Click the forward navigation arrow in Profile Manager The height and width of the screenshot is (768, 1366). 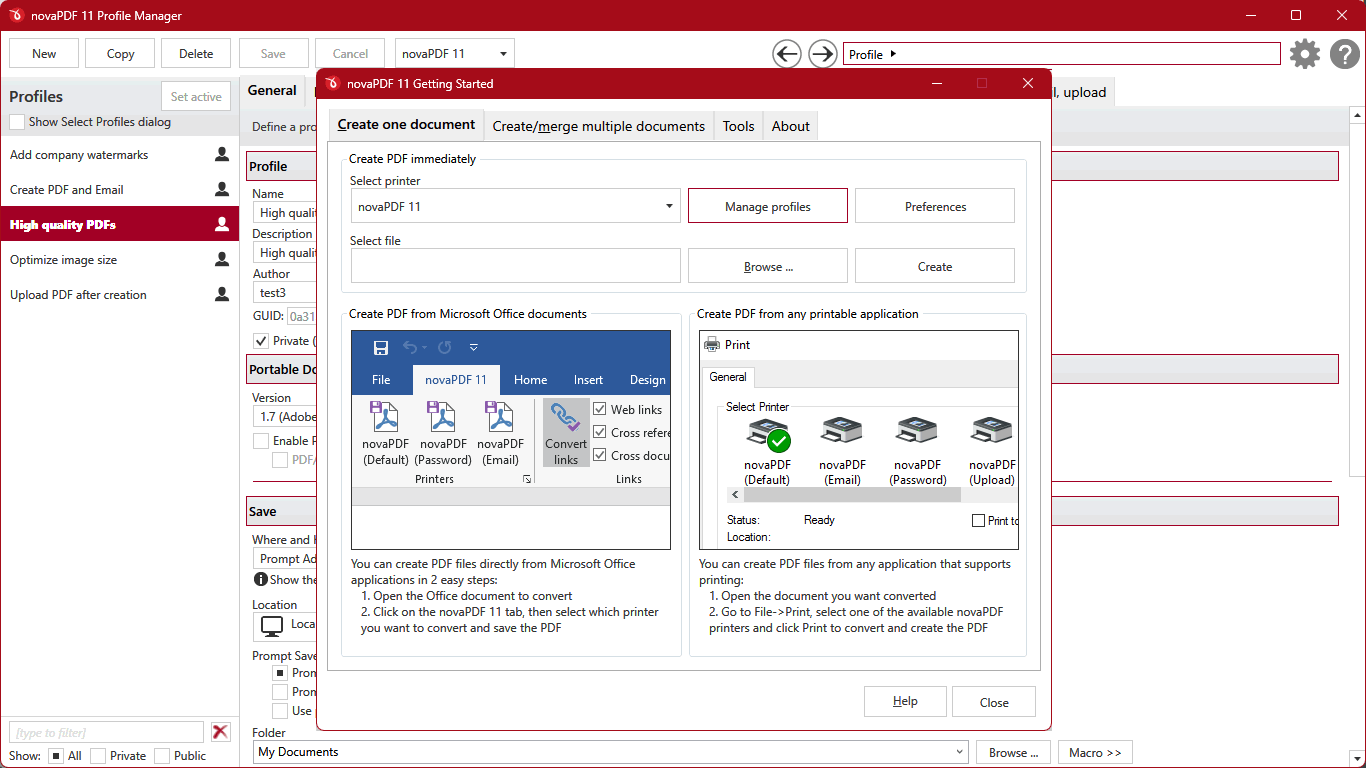(822, 54)
